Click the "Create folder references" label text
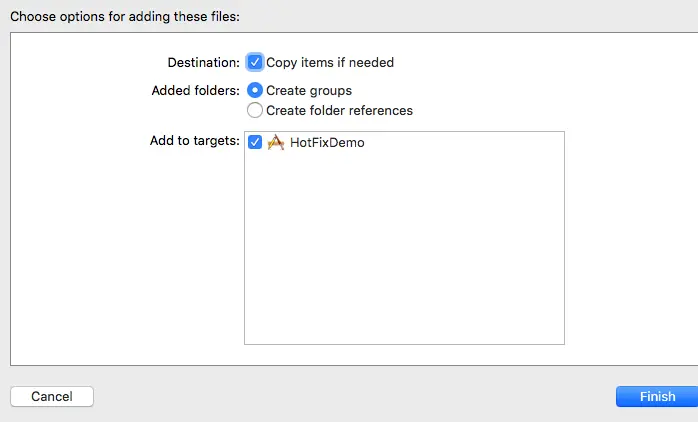This screenshot has width=698, height=422. click(x=339, y=110)
